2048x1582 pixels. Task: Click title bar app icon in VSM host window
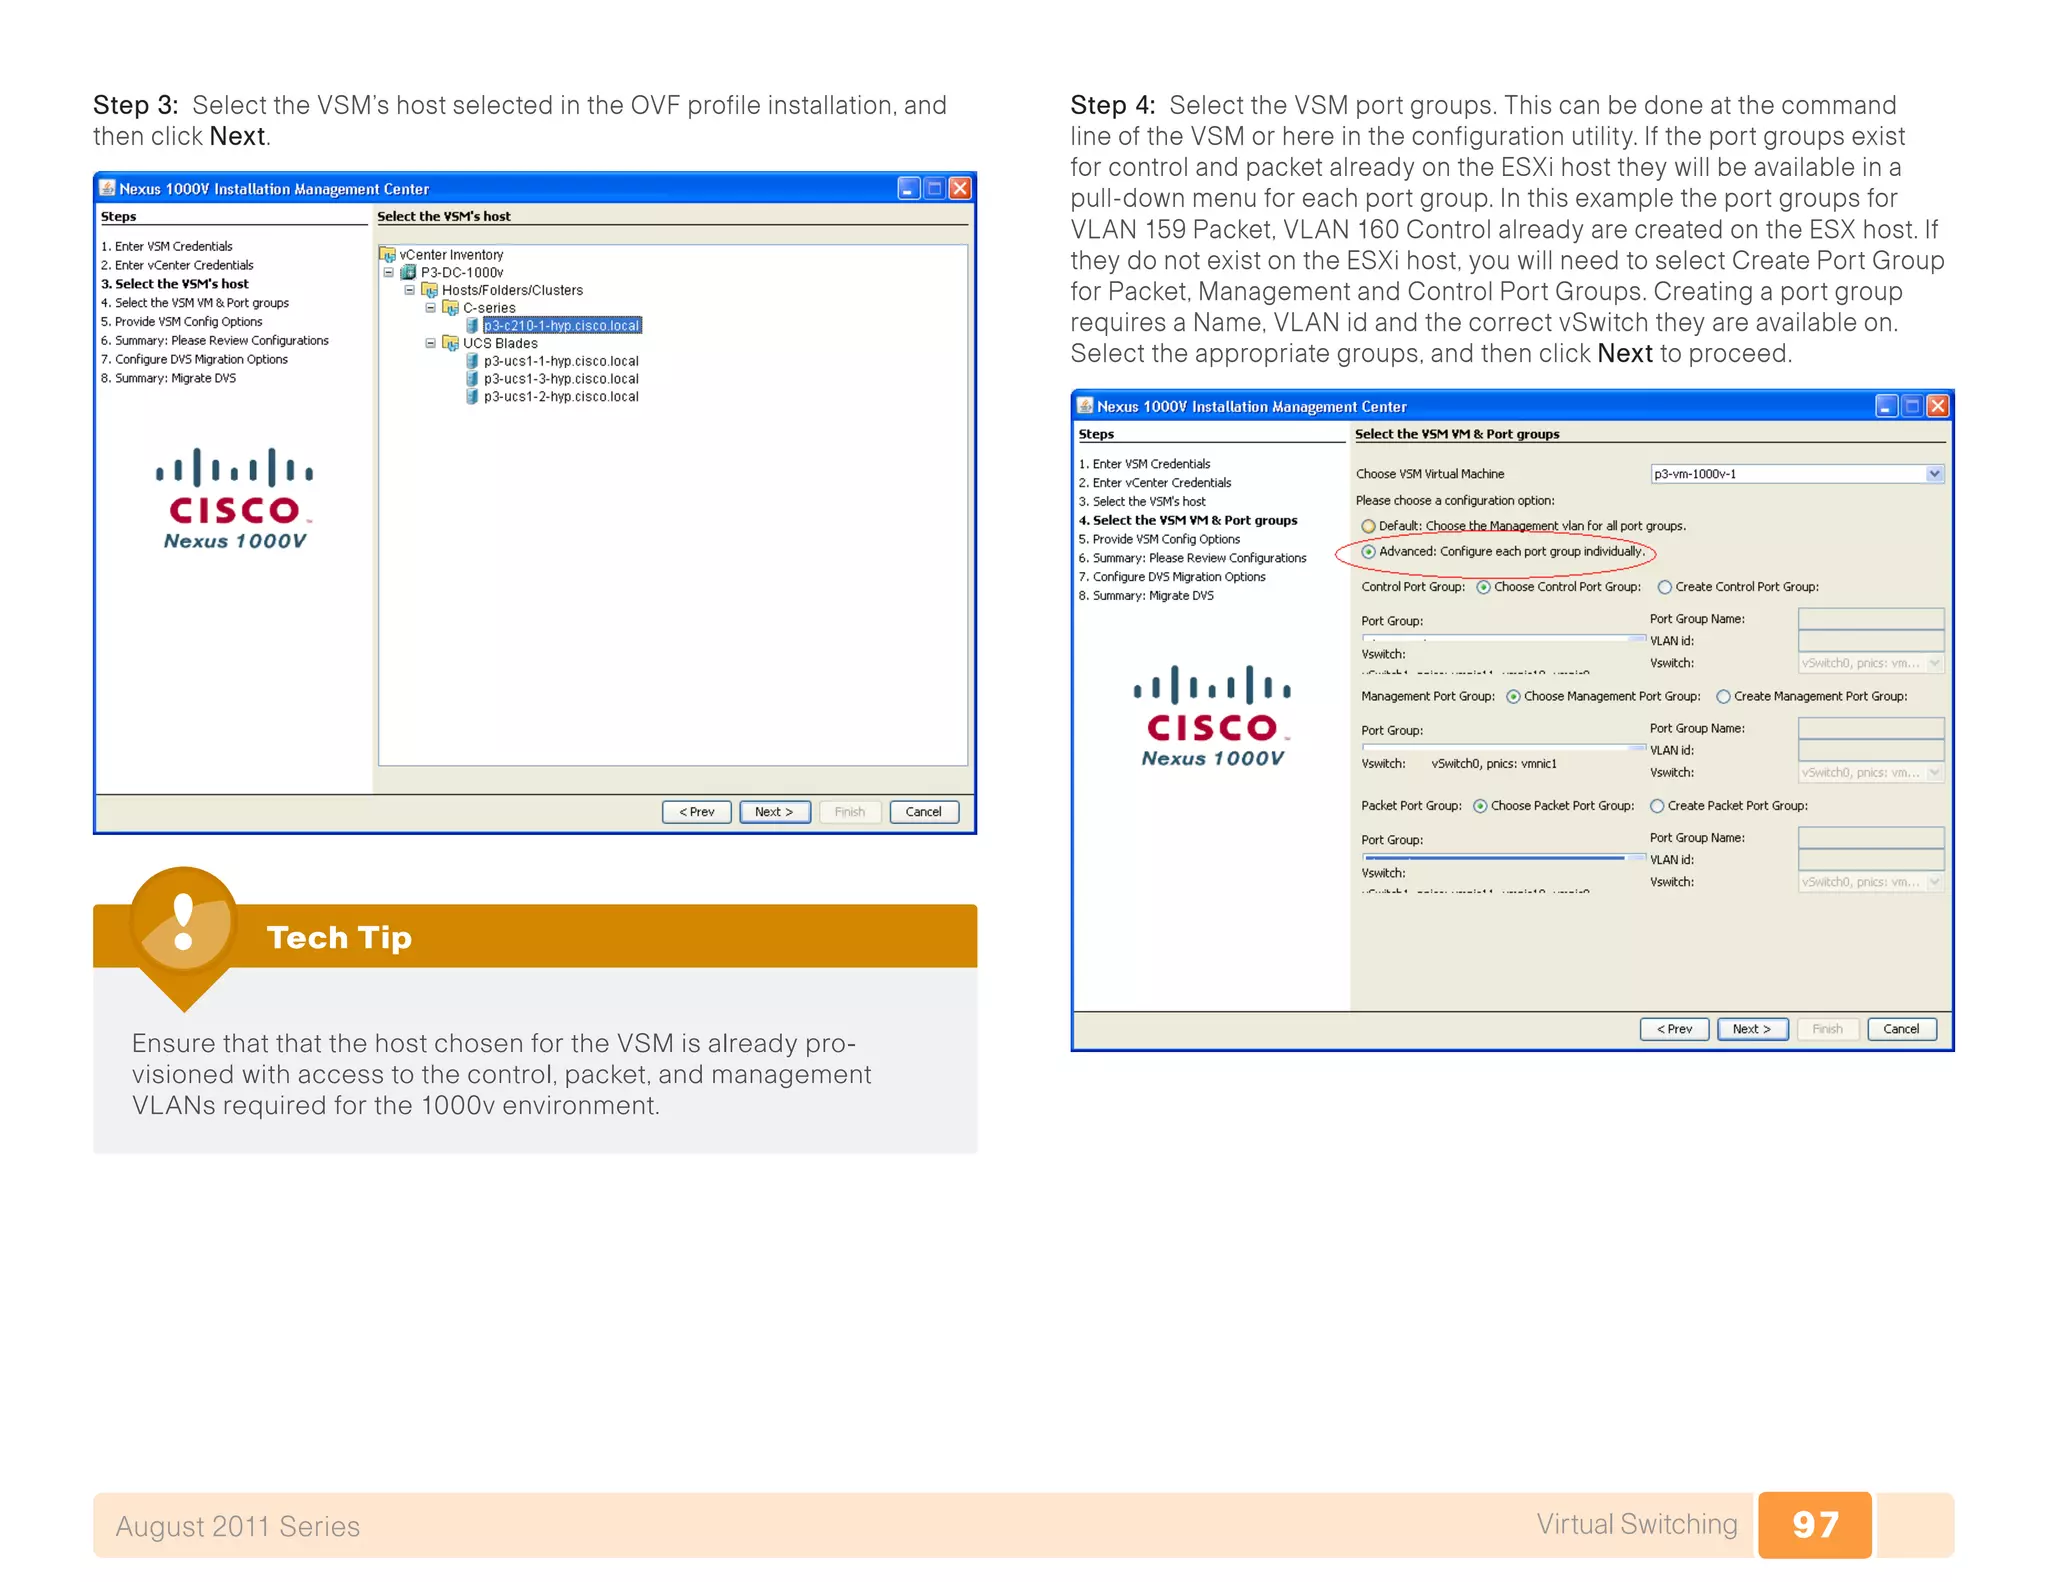(x=107, y=188)
